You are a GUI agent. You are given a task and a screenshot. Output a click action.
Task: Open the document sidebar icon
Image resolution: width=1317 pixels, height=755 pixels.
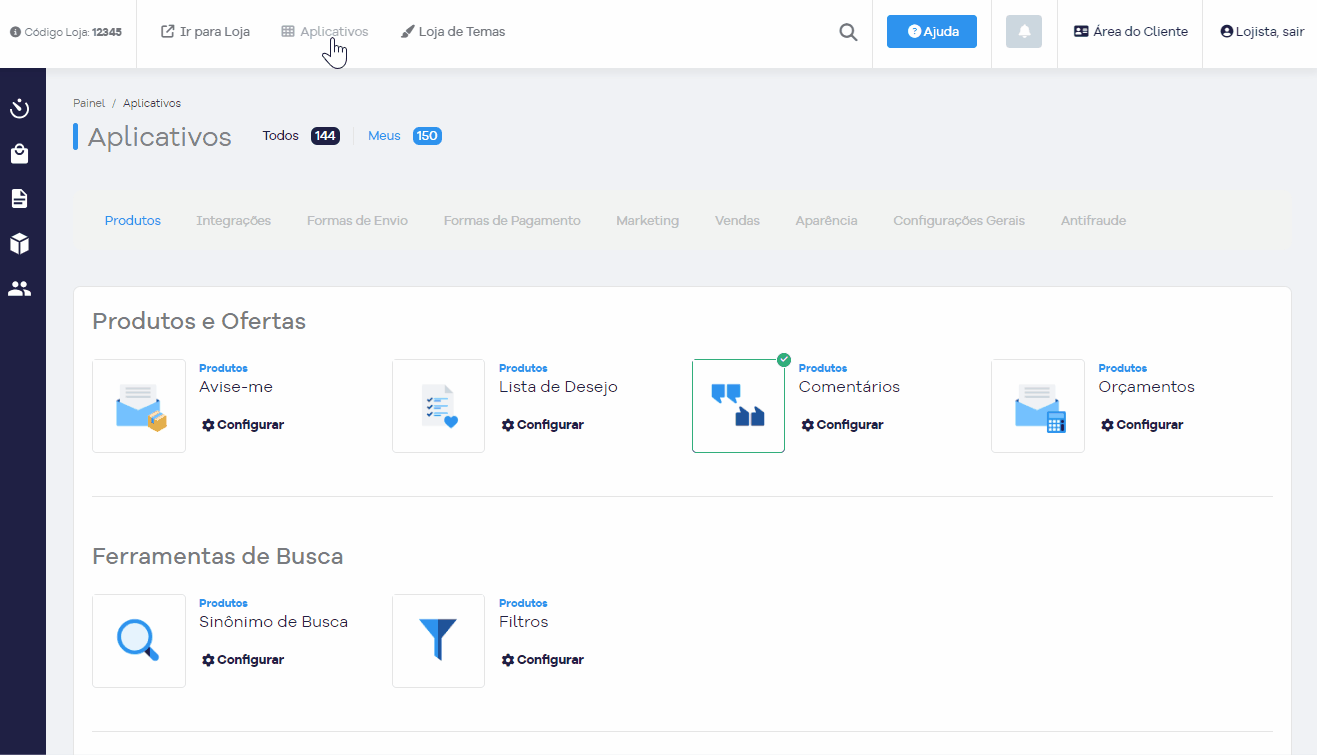pos(19,198)
